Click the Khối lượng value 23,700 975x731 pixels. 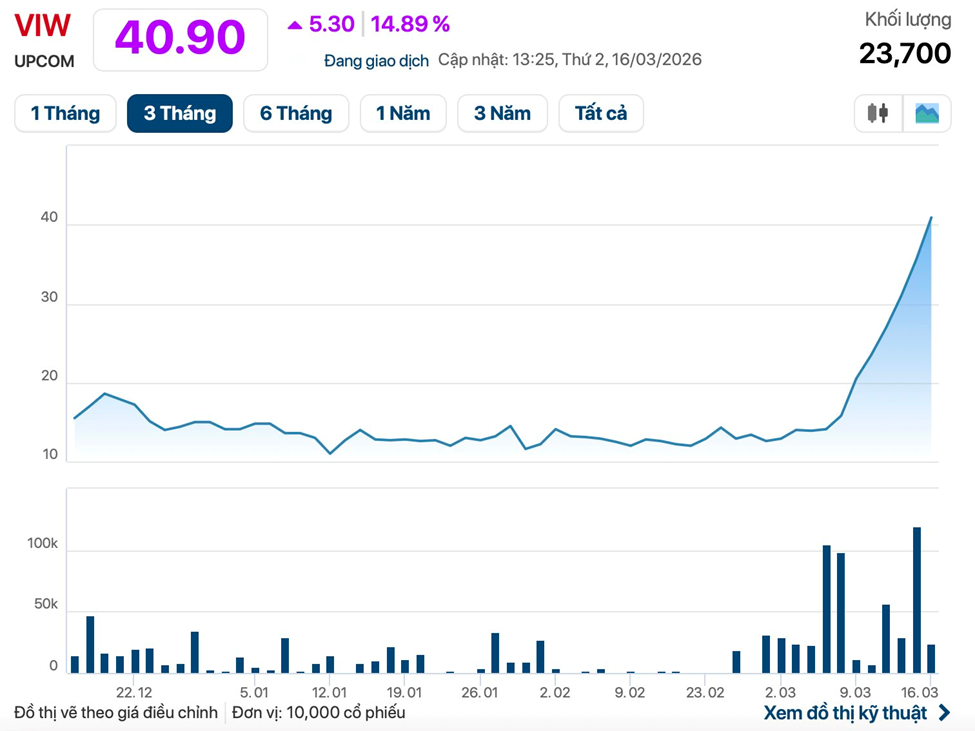(x=904, y=52)
